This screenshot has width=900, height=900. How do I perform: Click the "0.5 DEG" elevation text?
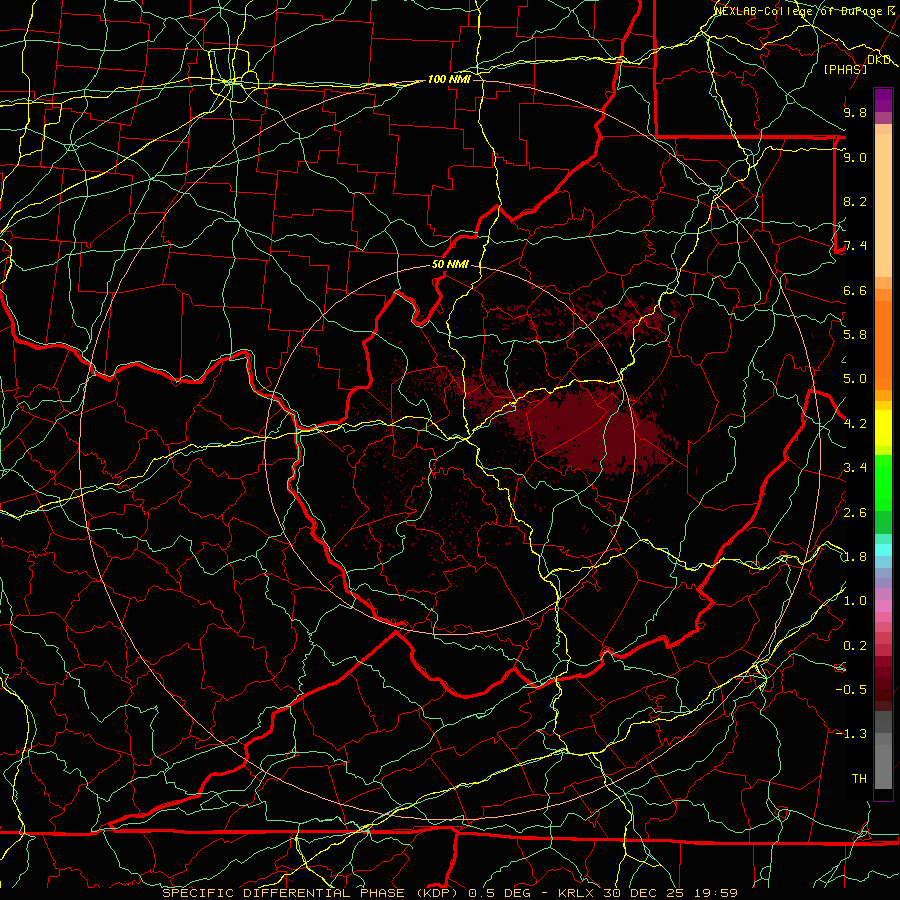[500, 893]
